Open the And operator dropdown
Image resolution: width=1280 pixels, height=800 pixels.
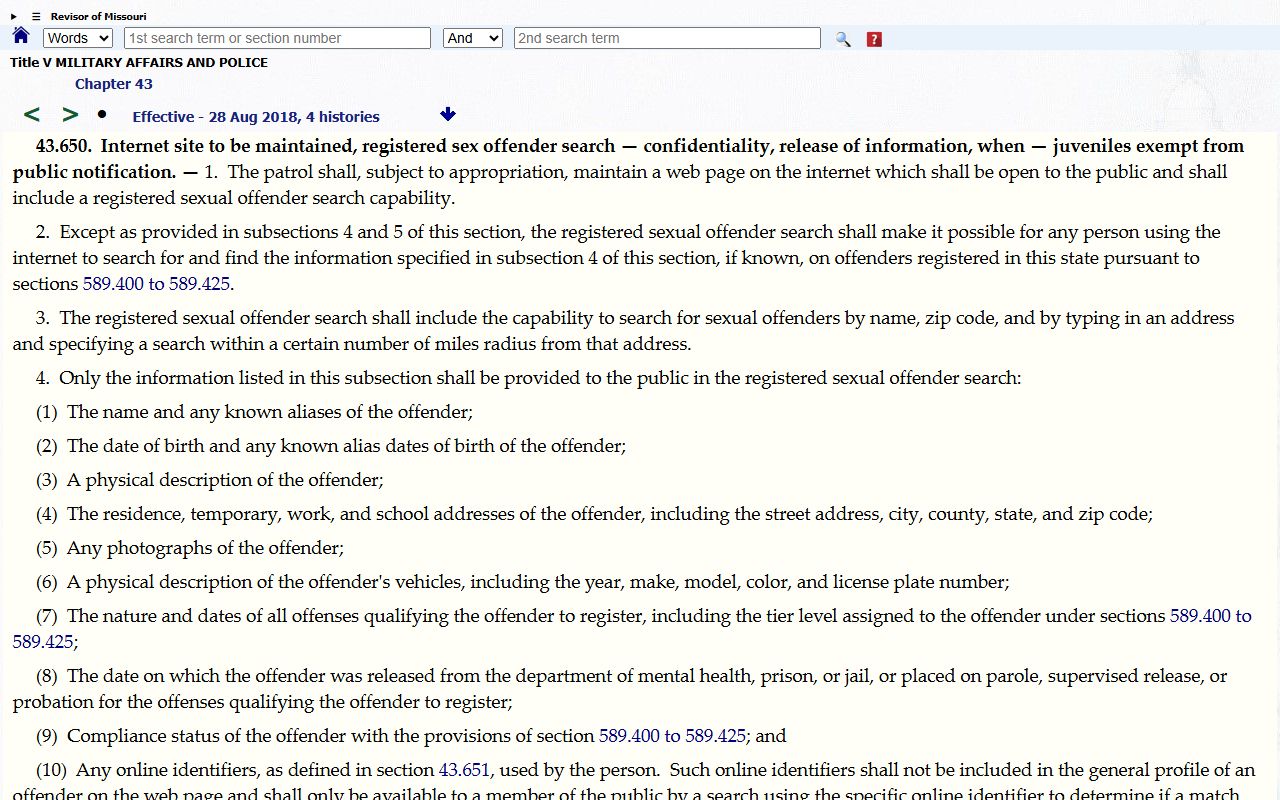tap(473, 38)
